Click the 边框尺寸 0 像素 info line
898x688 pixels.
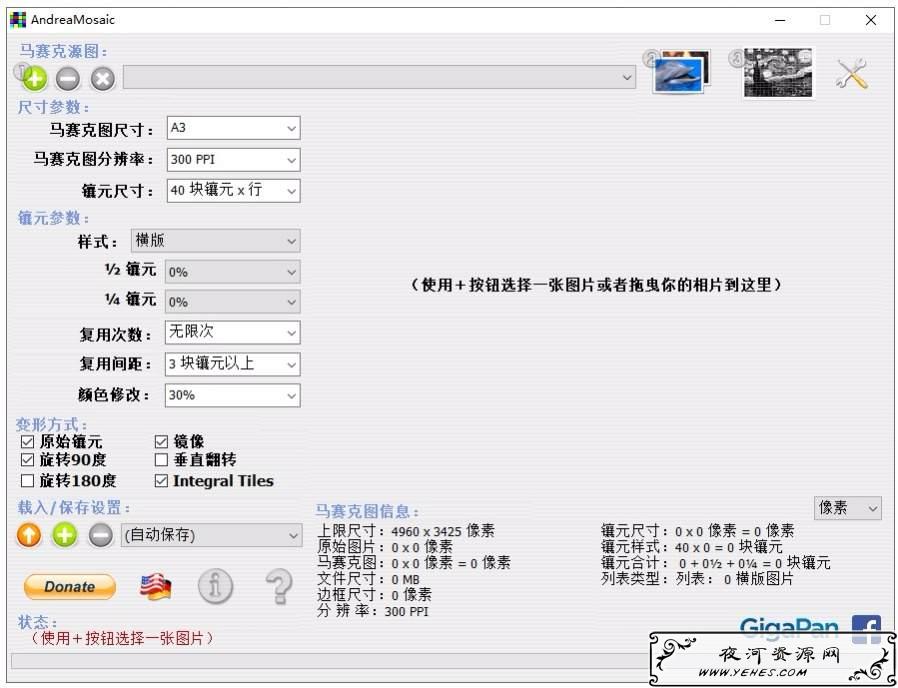pos(375,595)
